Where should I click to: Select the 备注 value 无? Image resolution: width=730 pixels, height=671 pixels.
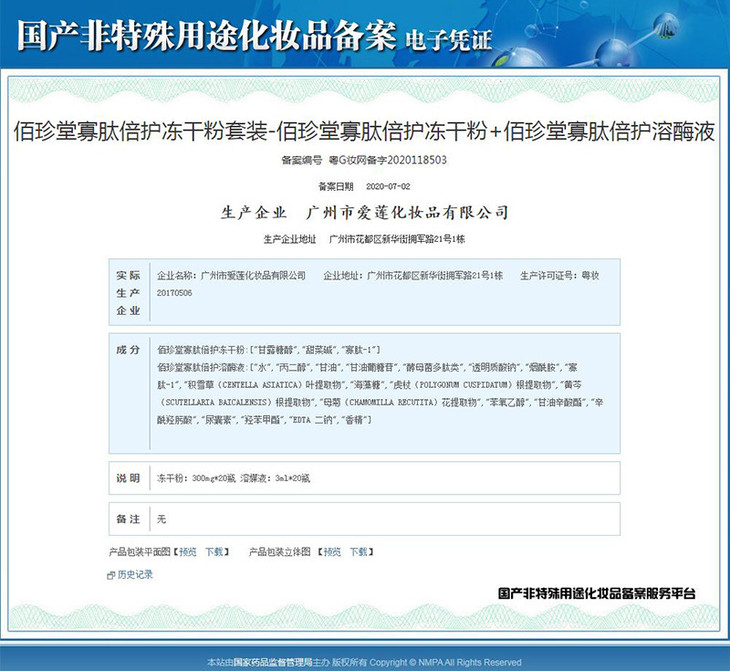pyautogui.click(x=162, y=519)
